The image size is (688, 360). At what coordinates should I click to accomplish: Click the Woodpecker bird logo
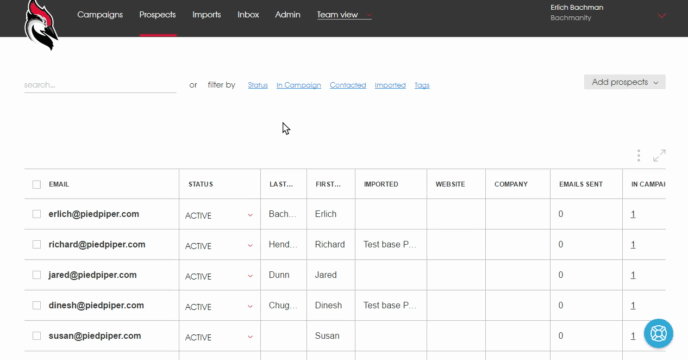coord(41,25)
